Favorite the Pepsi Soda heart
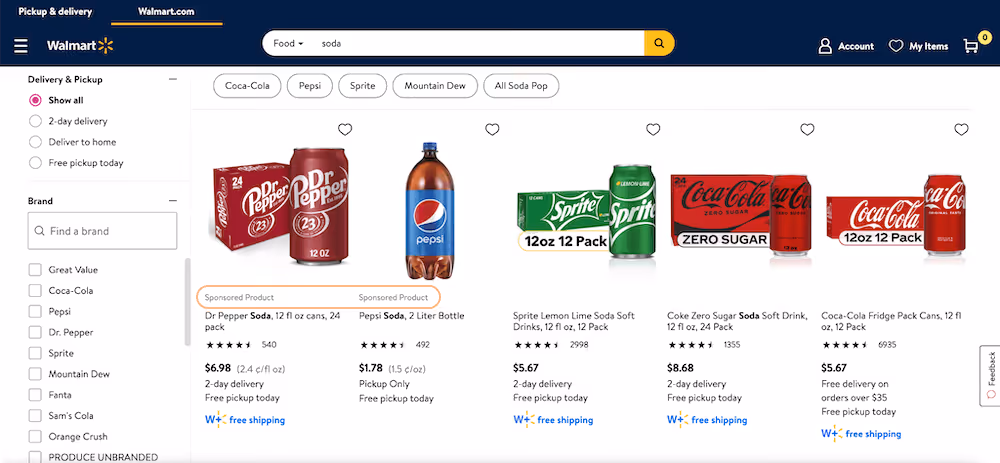Viewport: 1000px width, 463px height. pos(492,129)
